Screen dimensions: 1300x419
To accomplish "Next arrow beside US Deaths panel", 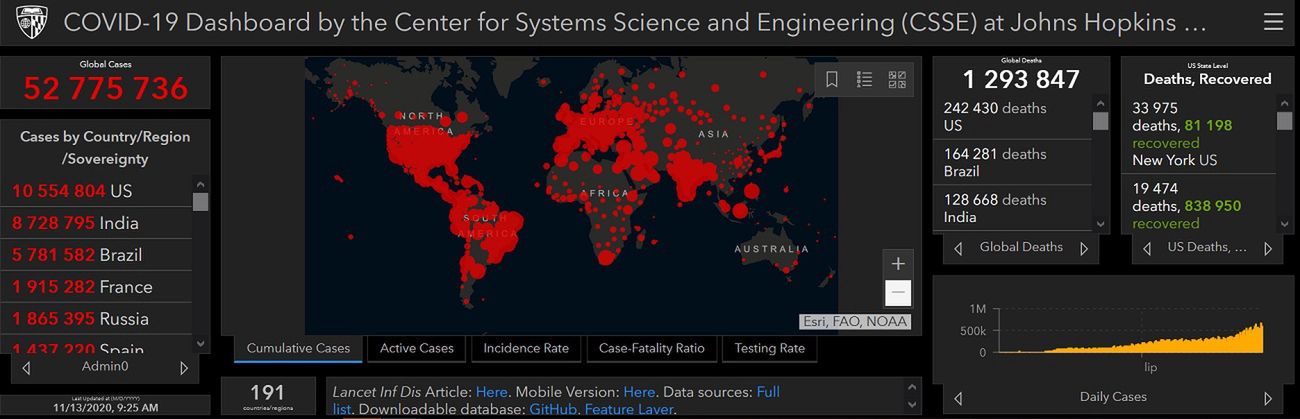I will pos(1268,248).
